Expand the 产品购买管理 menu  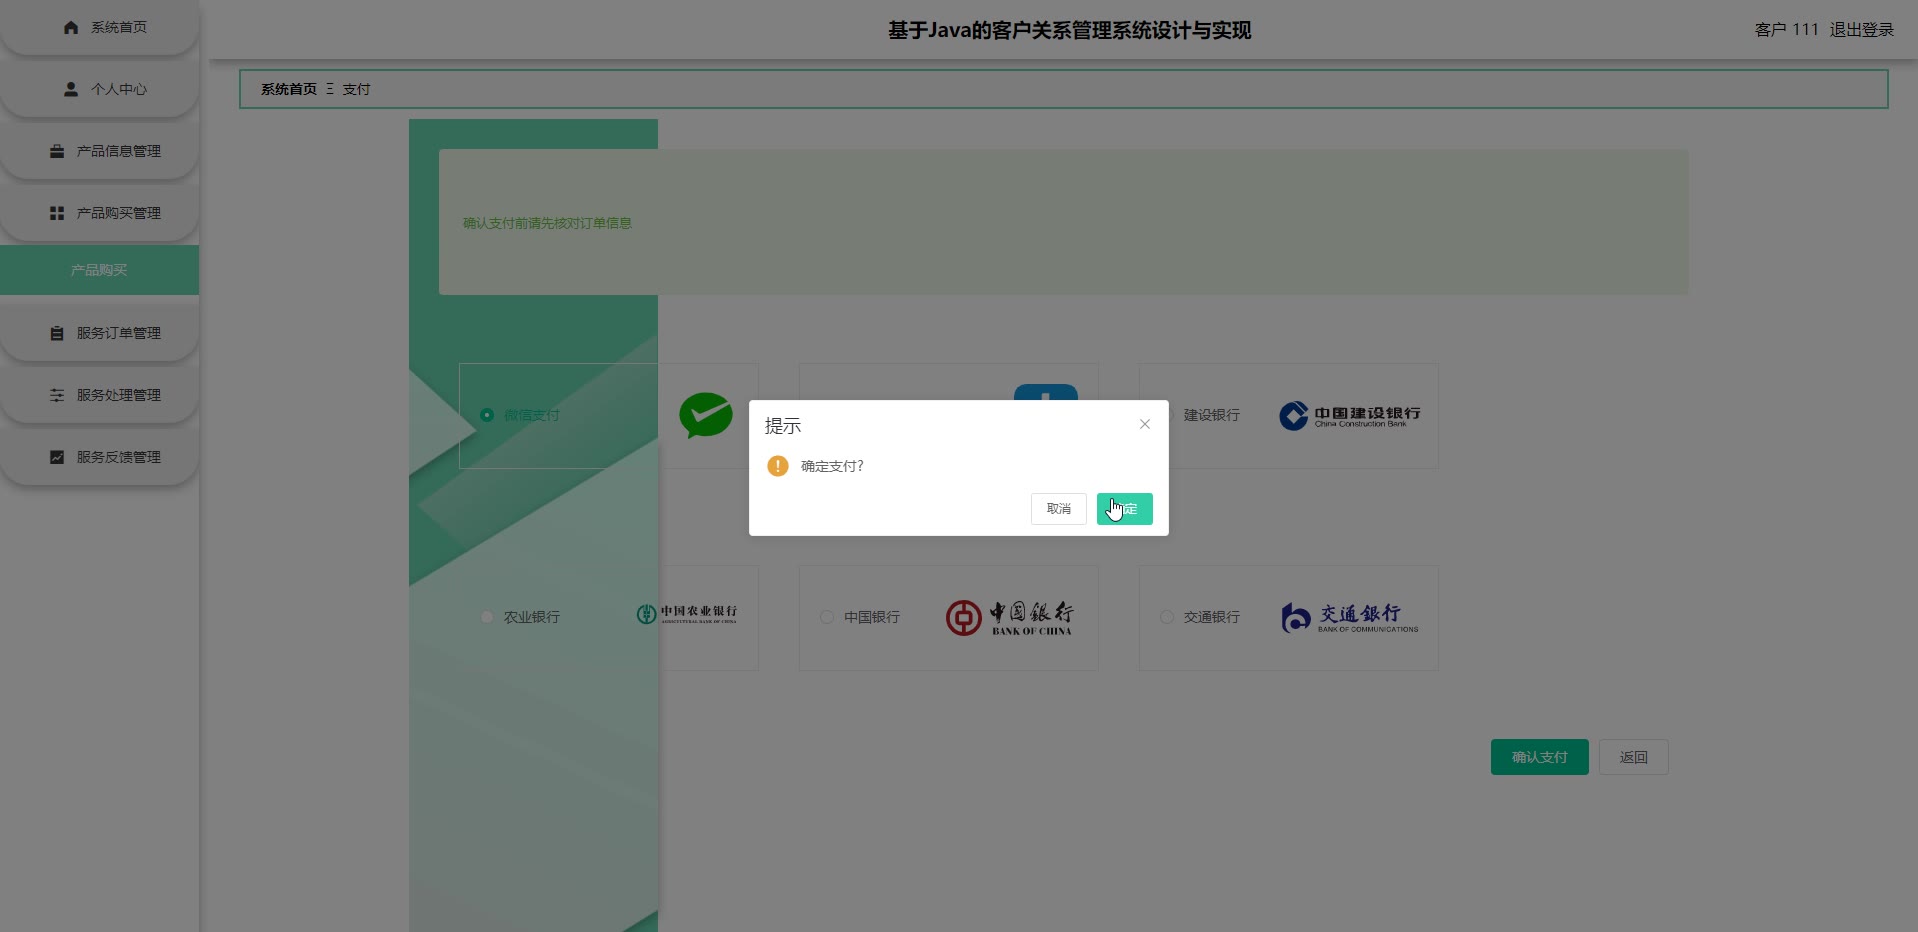coord(99,213)
